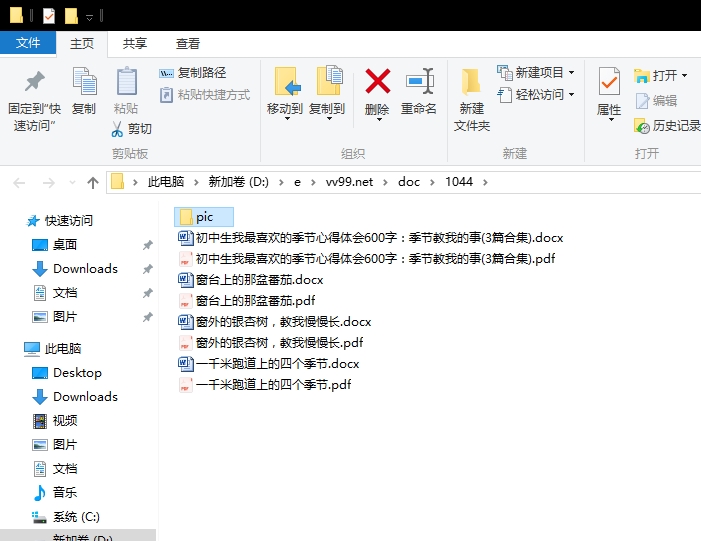701x541 pixels.
Task: Open 快速访问 in navigation pane
Action: coord(59,220)
